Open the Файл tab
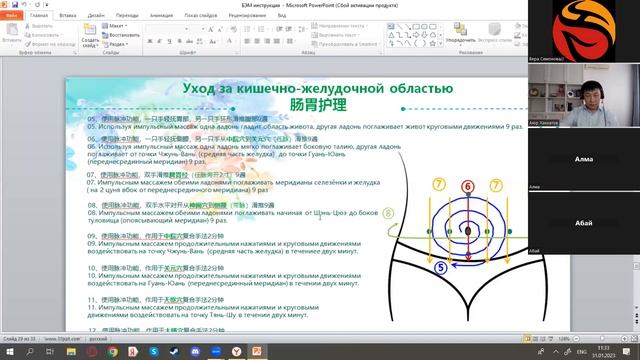 pos(11,15)
